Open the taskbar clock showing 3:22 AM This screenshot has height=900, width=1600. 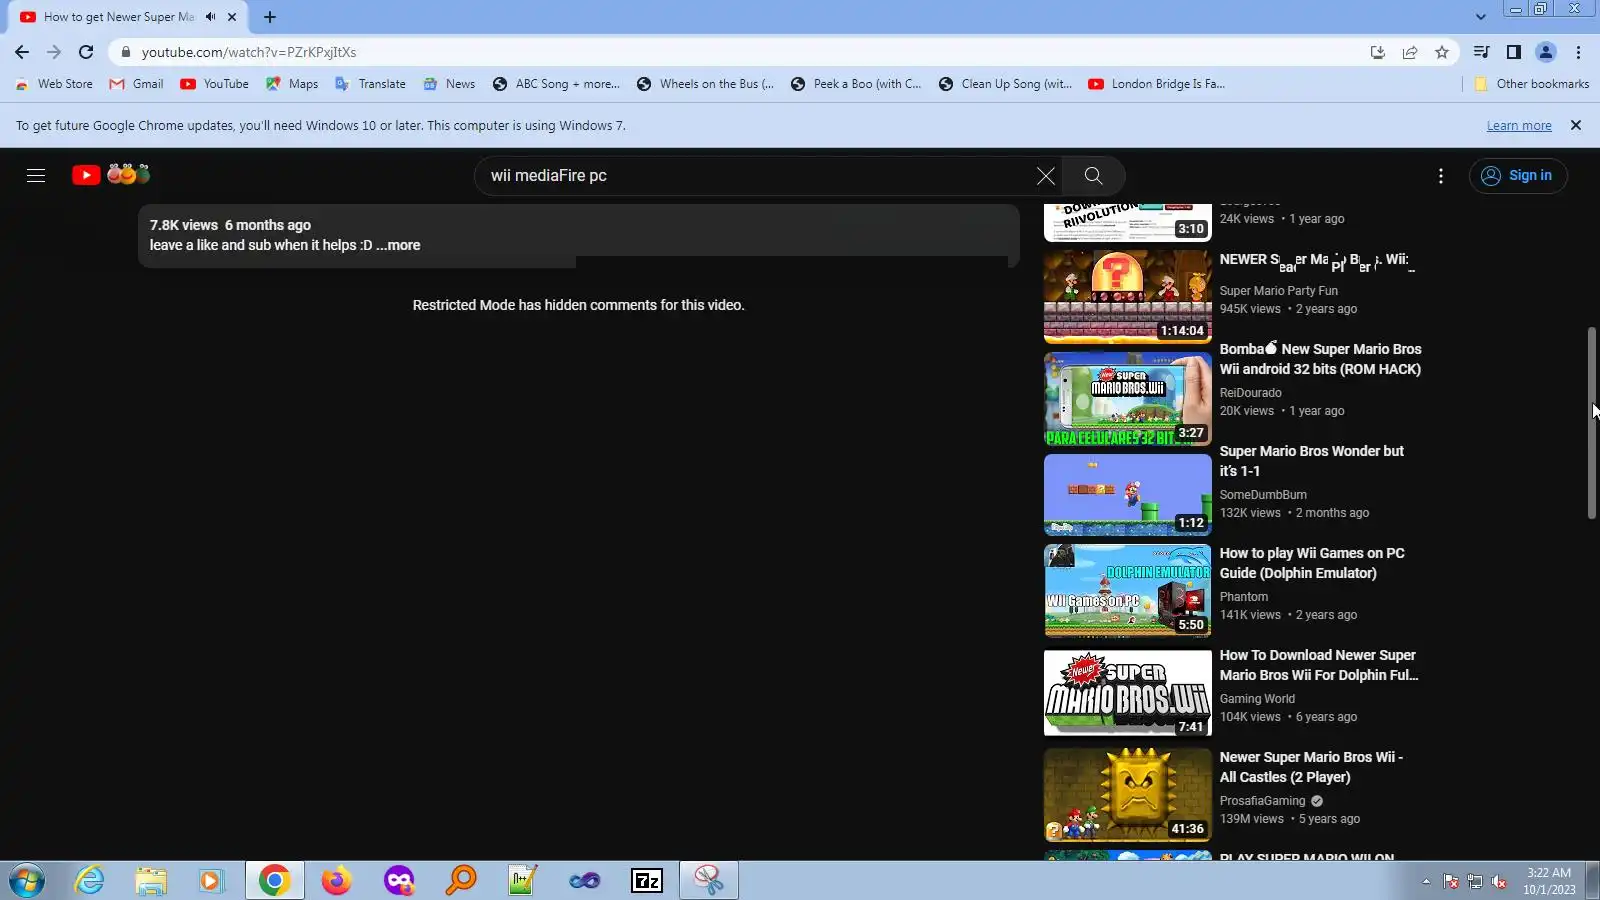(x=1549, y=881)
